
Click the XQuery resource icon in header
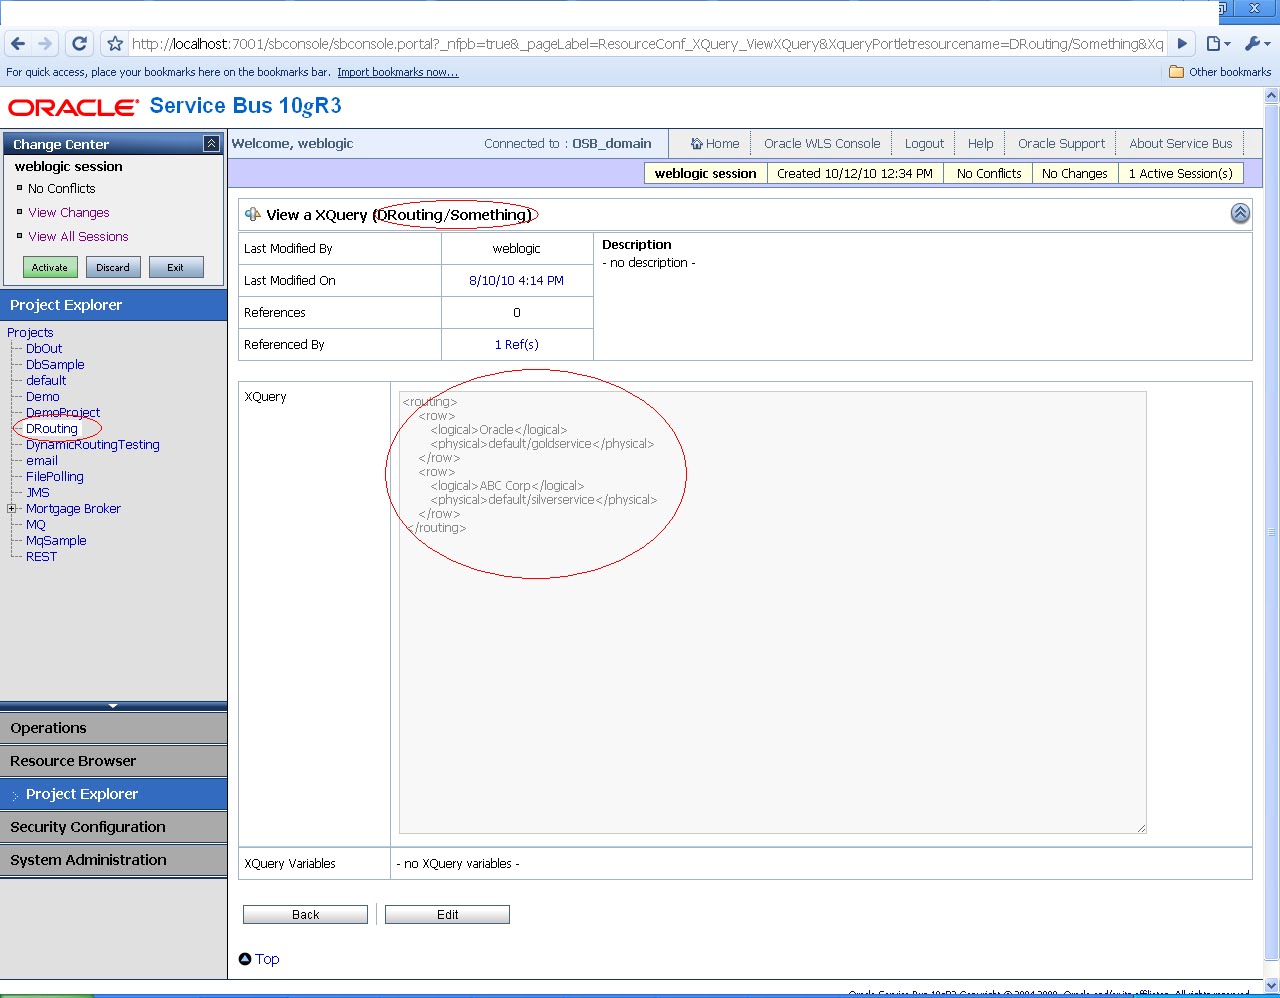[253, 214]
